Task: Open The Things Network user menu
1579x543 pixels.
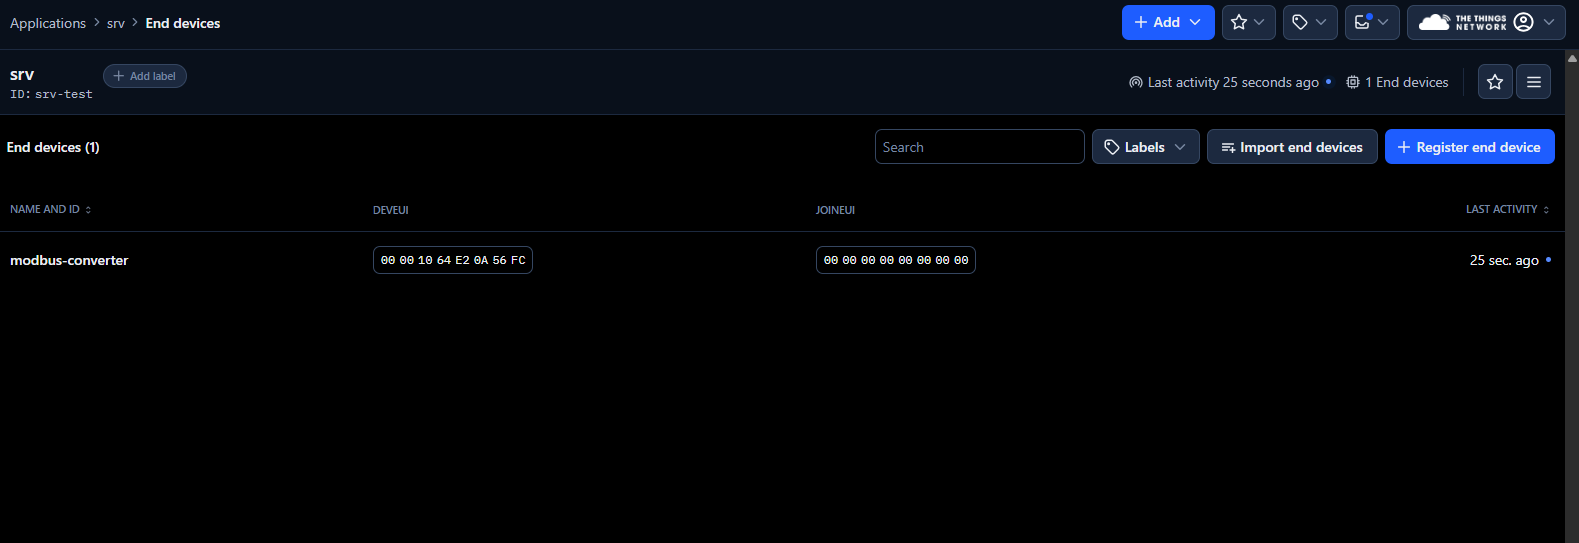Action: [1486, 22]
